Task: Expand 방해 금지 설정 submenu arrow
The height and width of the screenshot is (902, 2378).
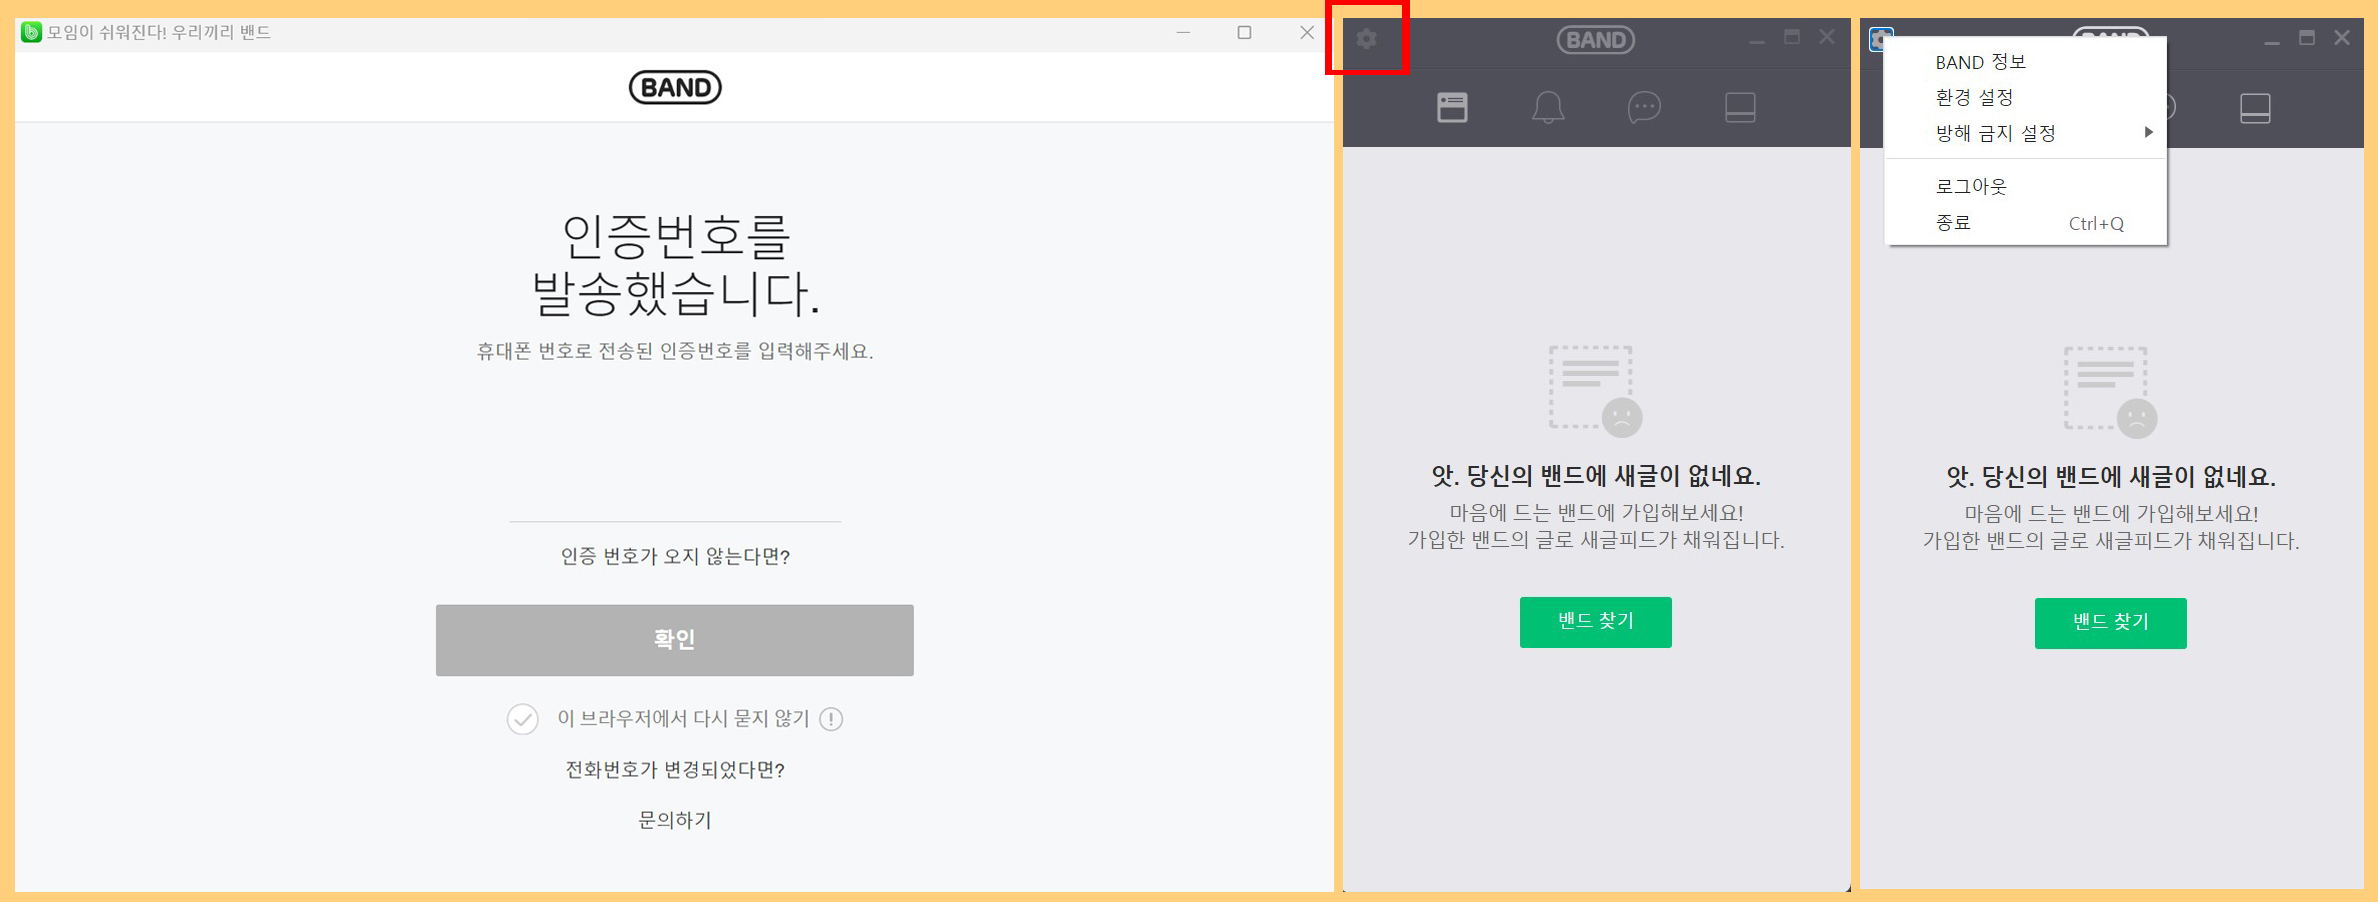Action: point(2148,132)
